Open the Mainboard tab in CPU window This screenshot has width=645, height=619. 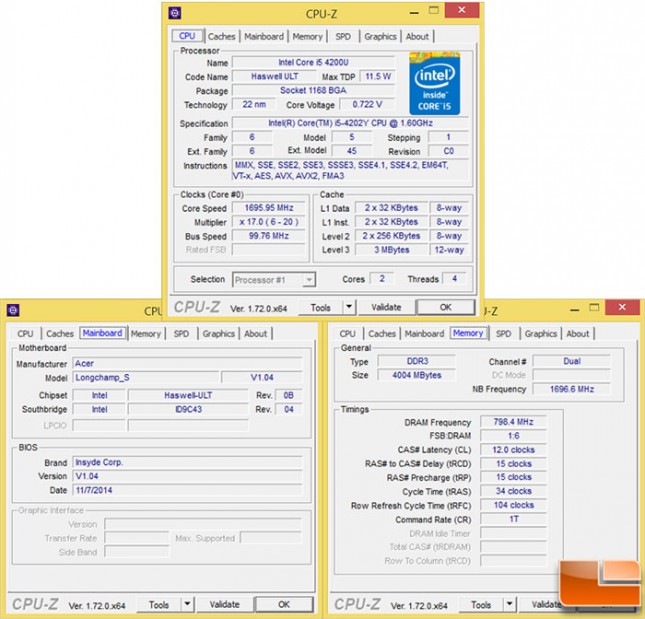coord(264,36)
